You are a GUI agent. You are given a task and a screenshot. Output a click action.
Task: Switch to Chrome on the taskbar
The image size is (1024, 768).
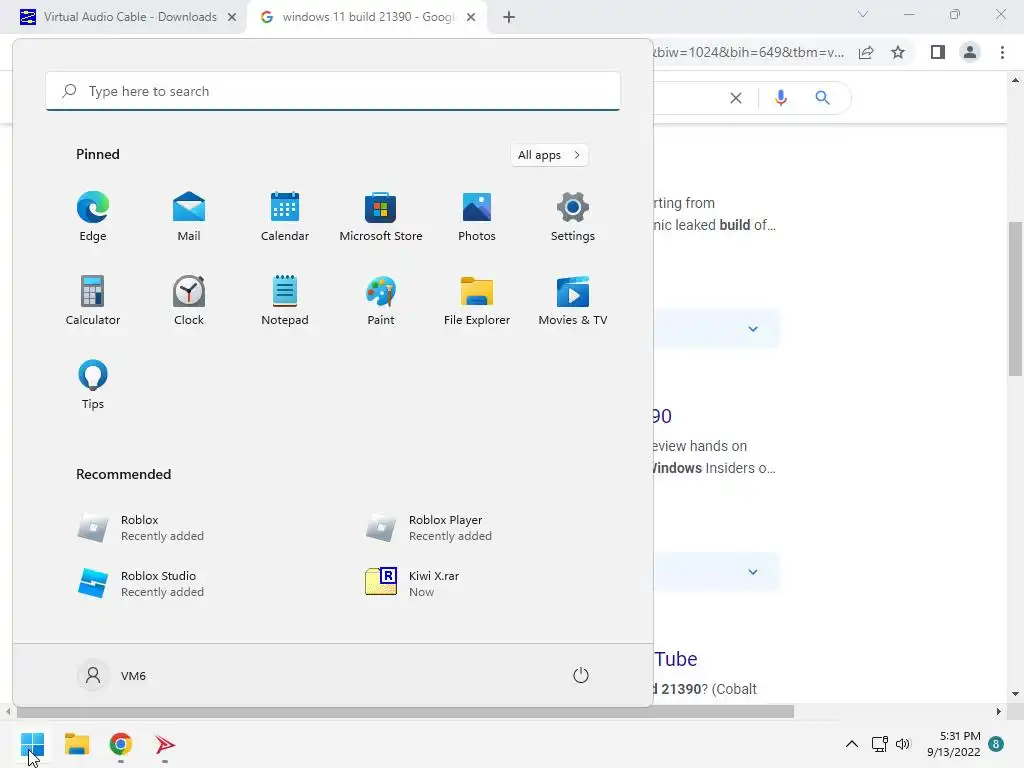point(121,744)
